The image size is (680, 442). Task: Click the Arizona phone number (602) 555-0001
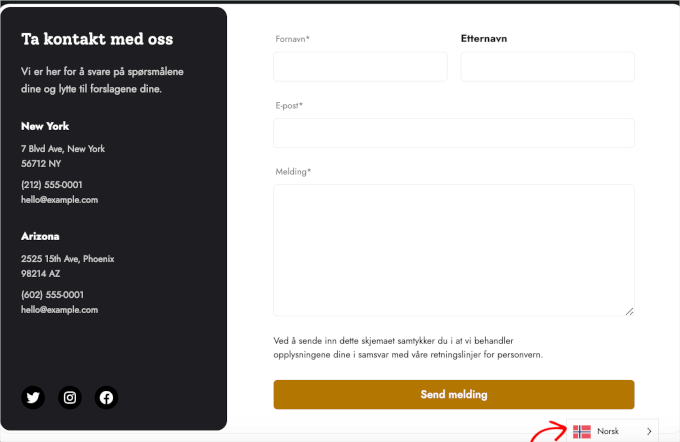click(52, 295)
